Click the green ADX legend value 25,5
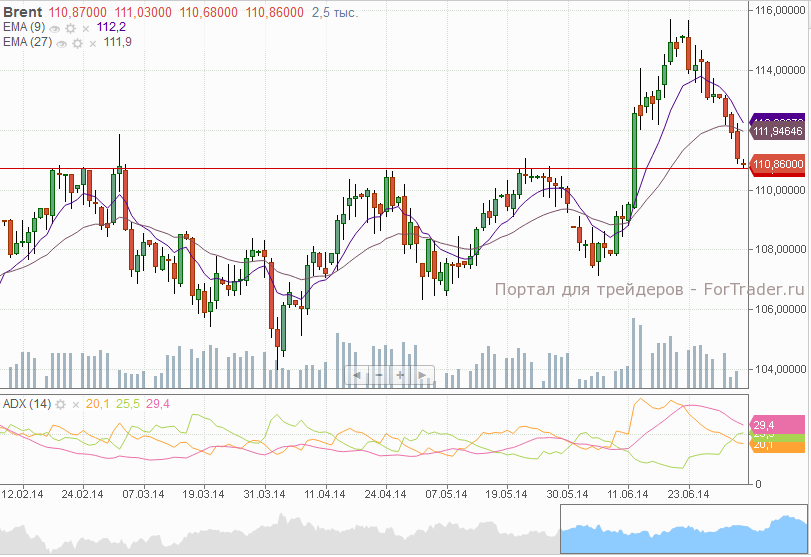The width and height of the screenshot is (811, 557). pos(128,404)
